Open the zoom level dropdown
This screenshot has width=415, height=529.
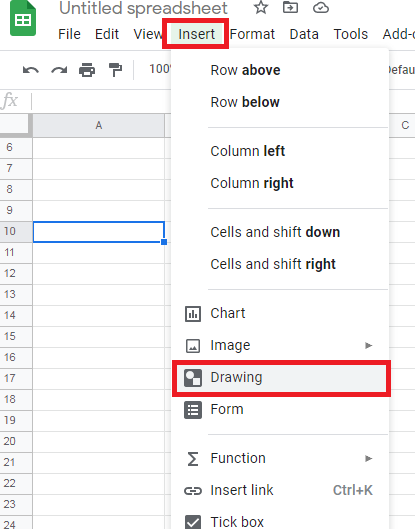tap(160, 69)
